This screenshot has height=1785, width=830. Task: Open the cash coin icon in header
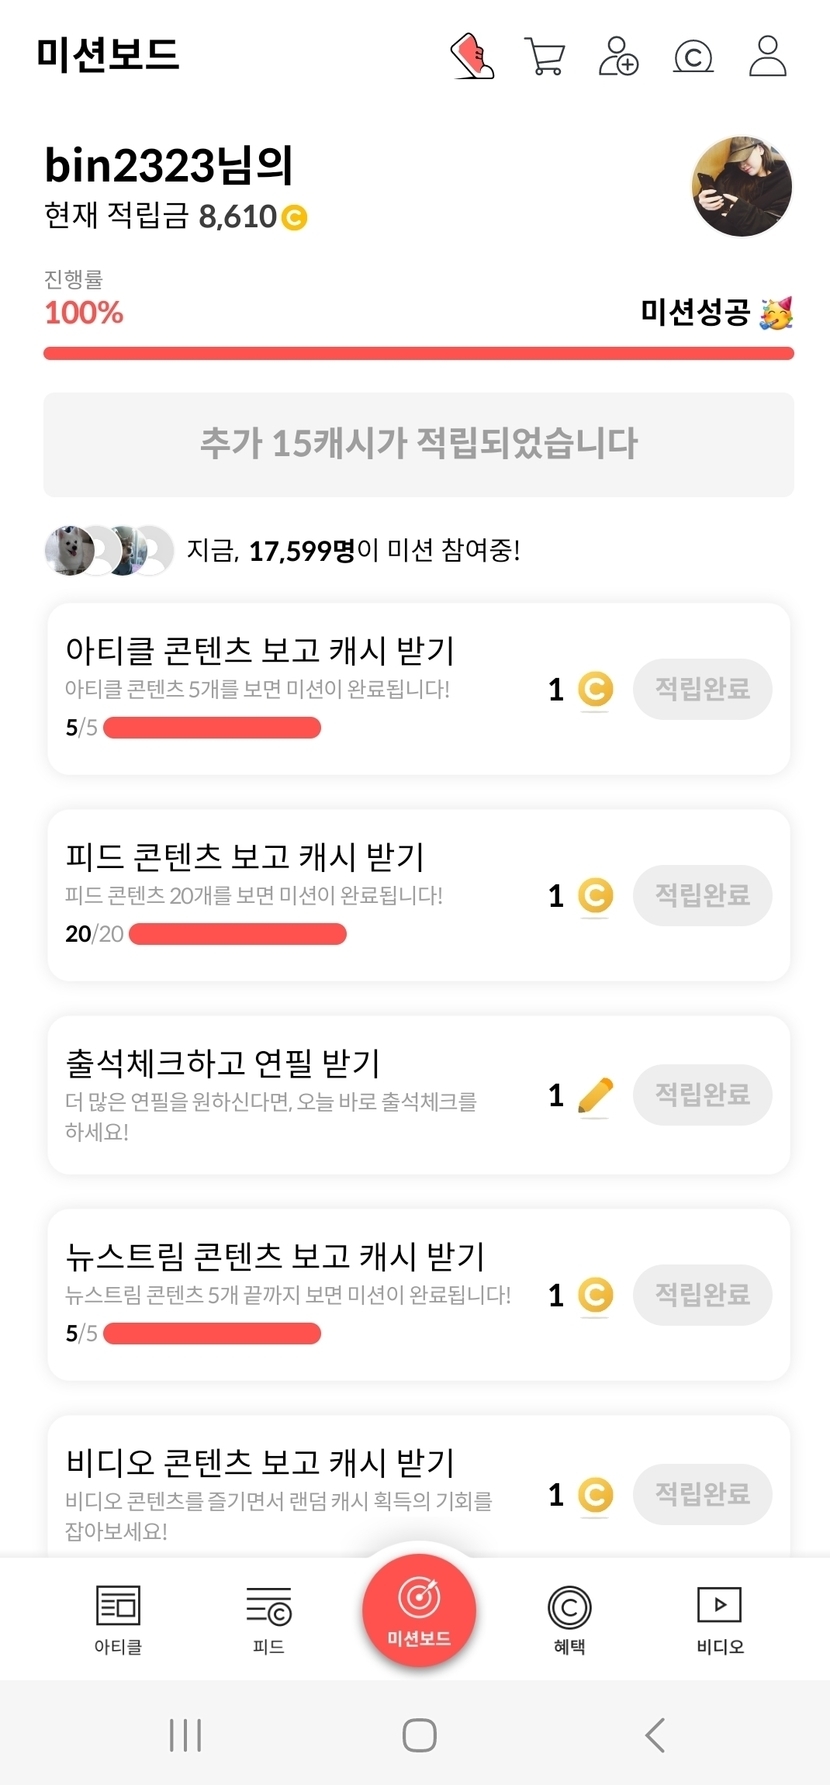pos(693,56)
